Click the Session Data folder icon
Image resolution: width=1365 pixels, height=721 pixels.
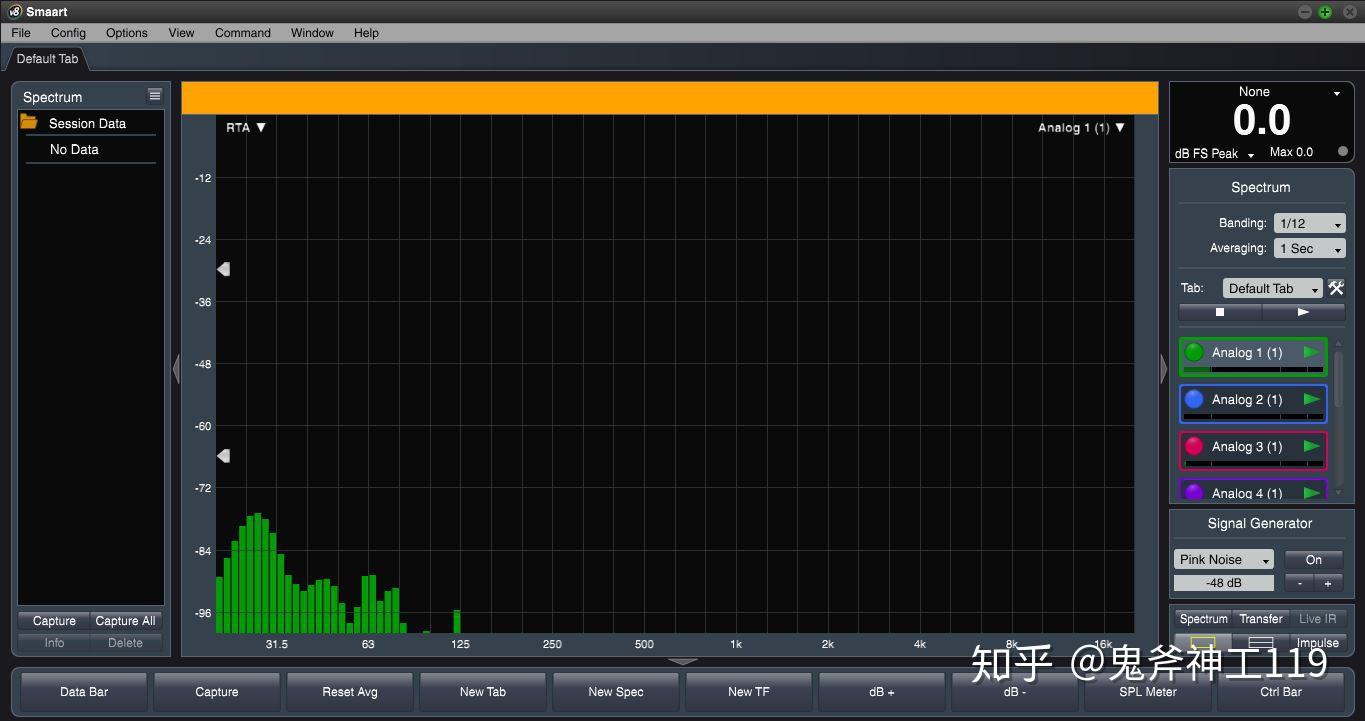click(x=29, y=123)
